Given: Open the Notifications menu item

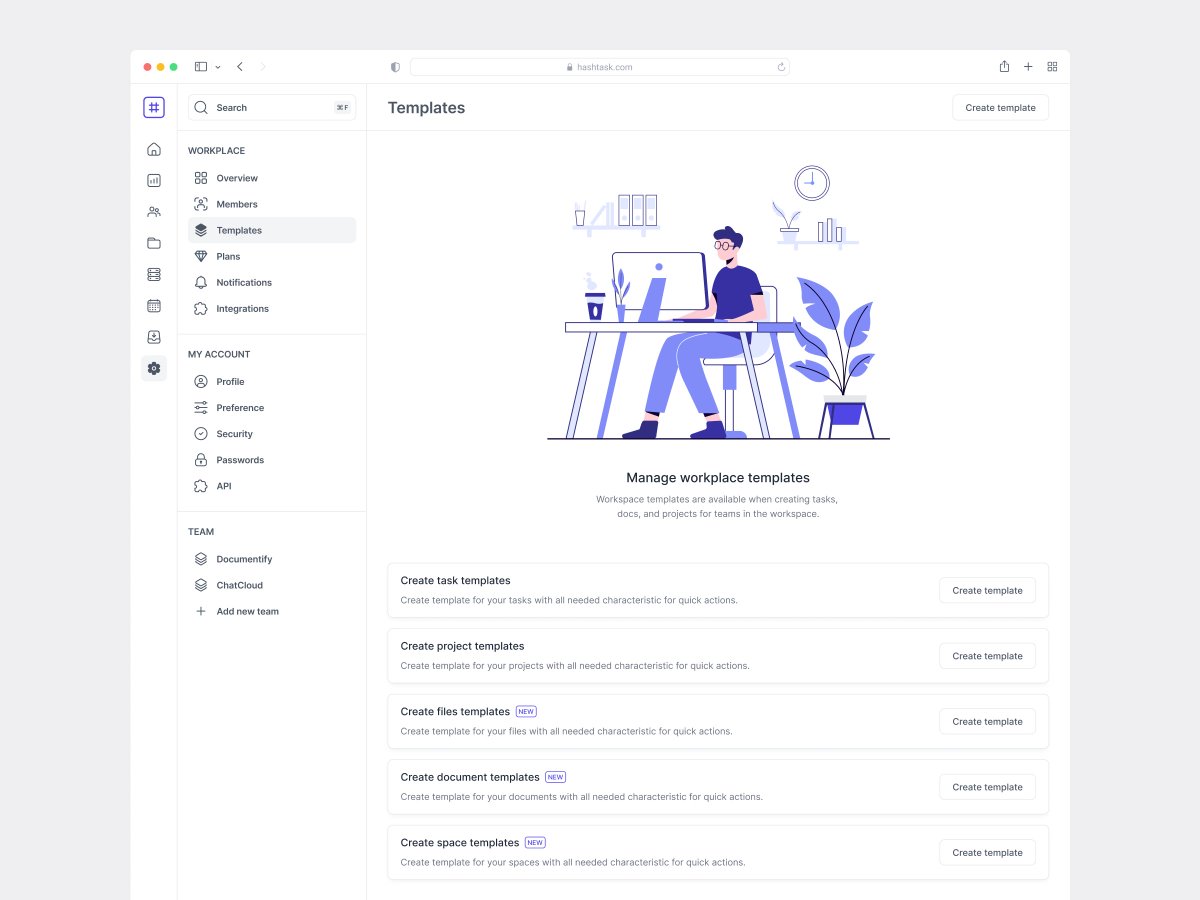Looking at the screenshot, I should [272, 282].
